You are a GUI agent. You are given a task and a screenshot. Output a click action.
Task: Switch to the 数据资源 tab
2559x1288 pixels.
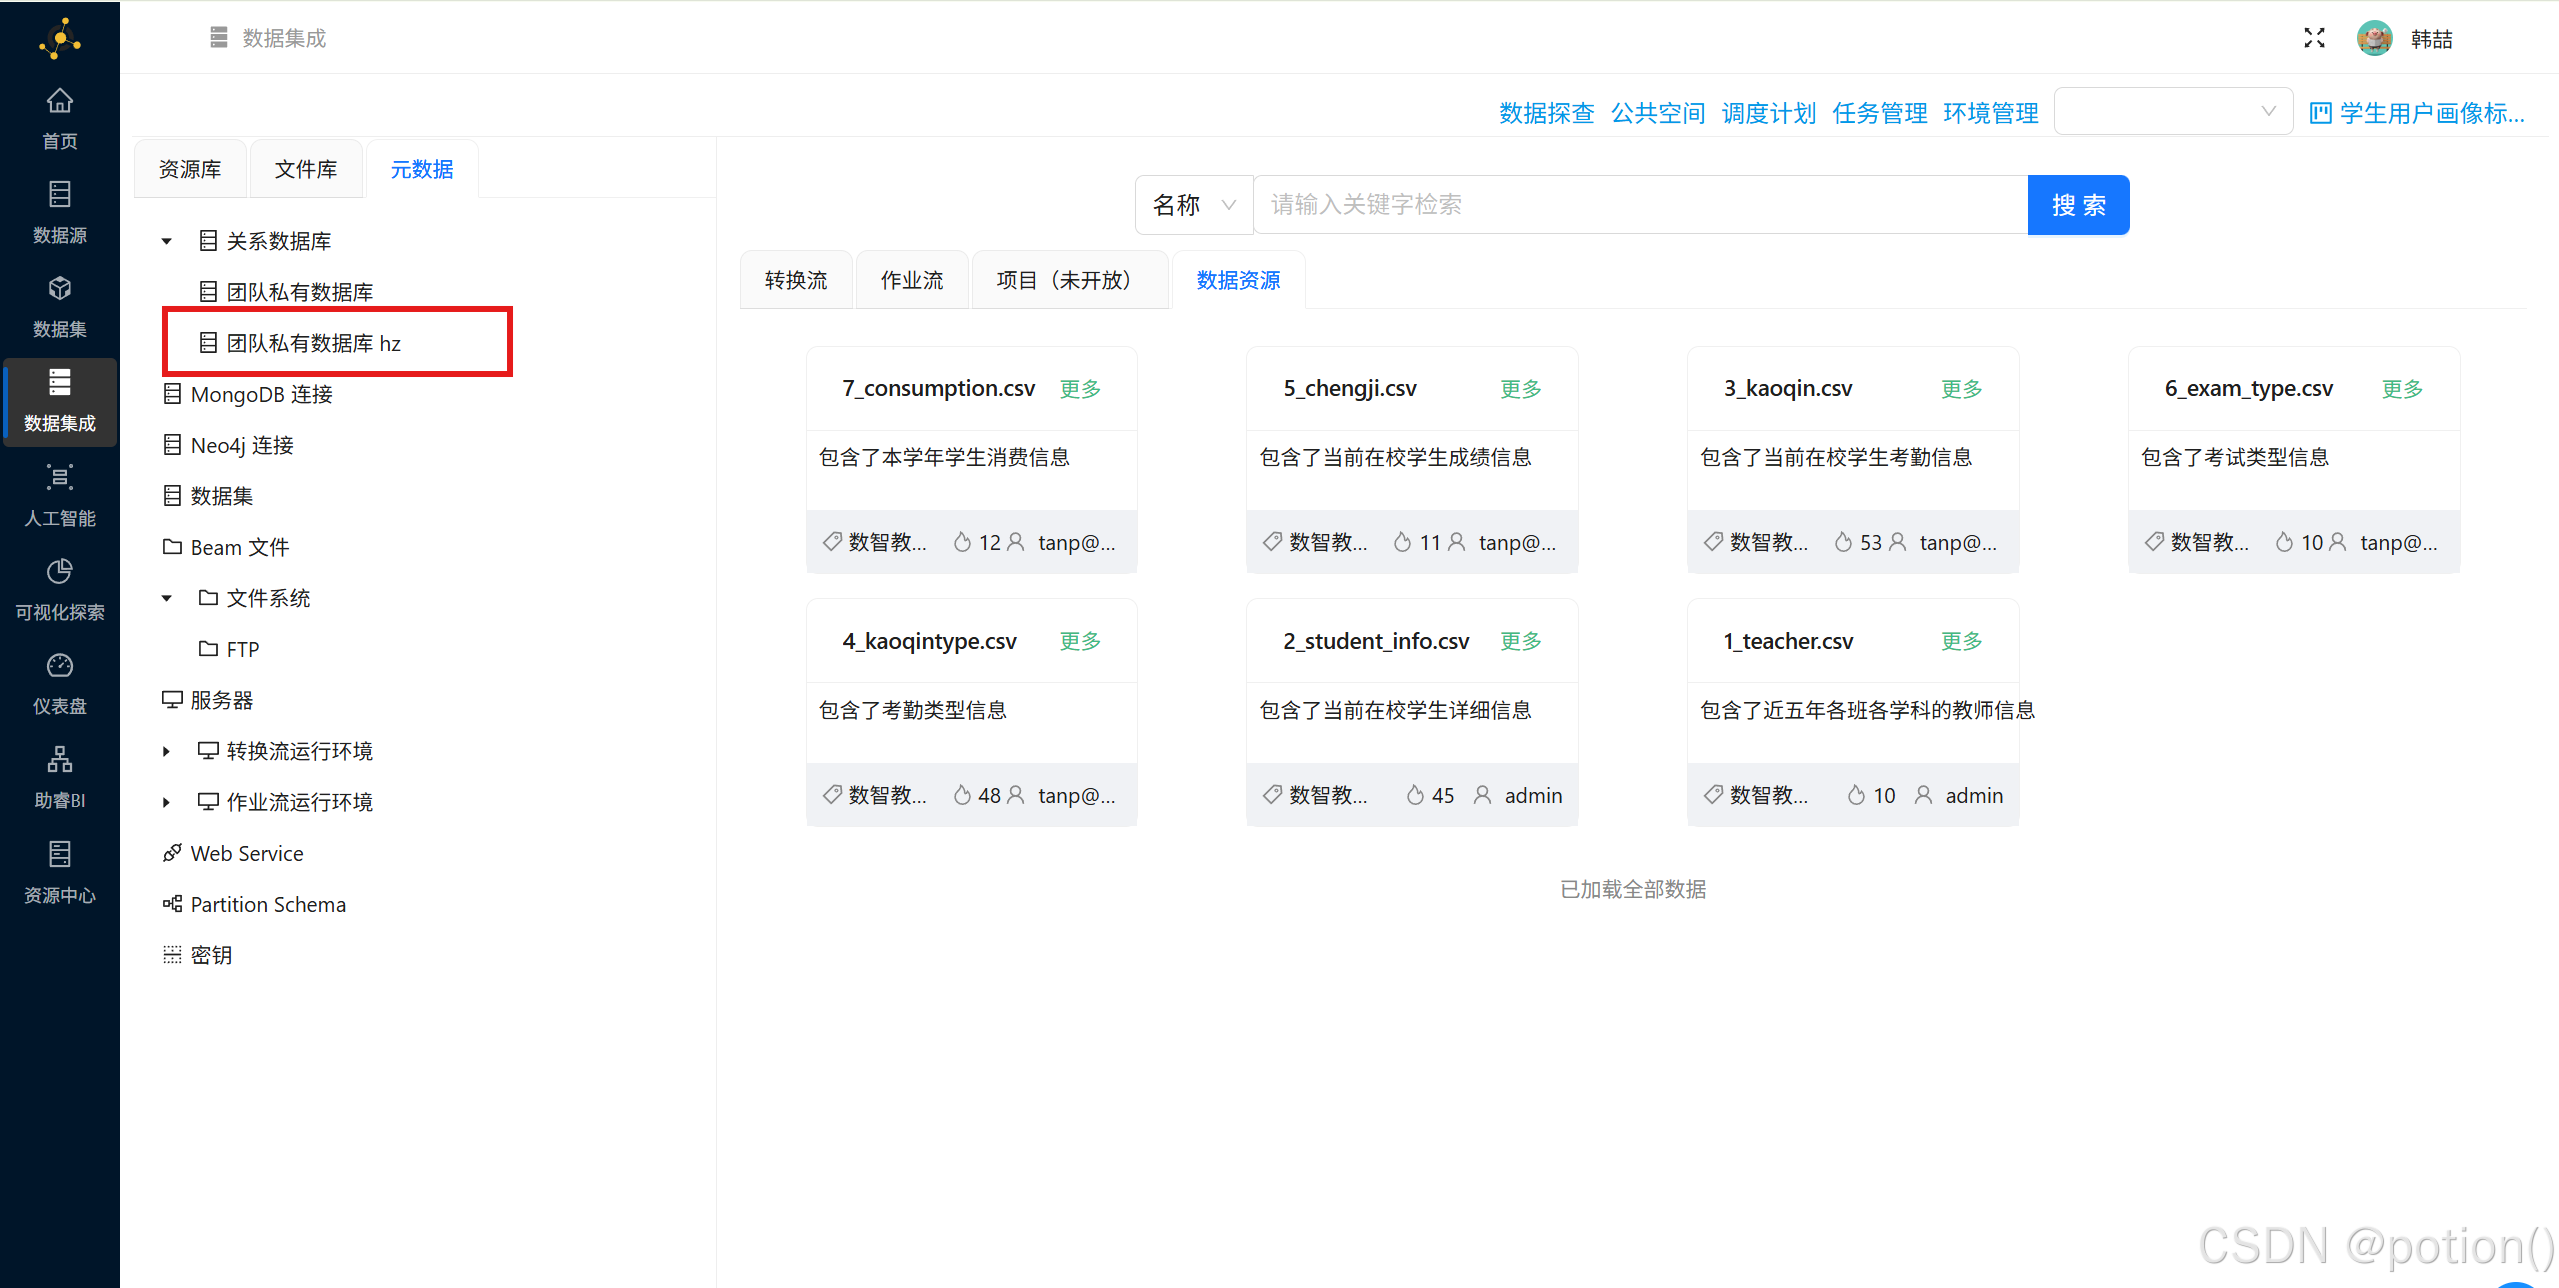[x=1238, y=280]
